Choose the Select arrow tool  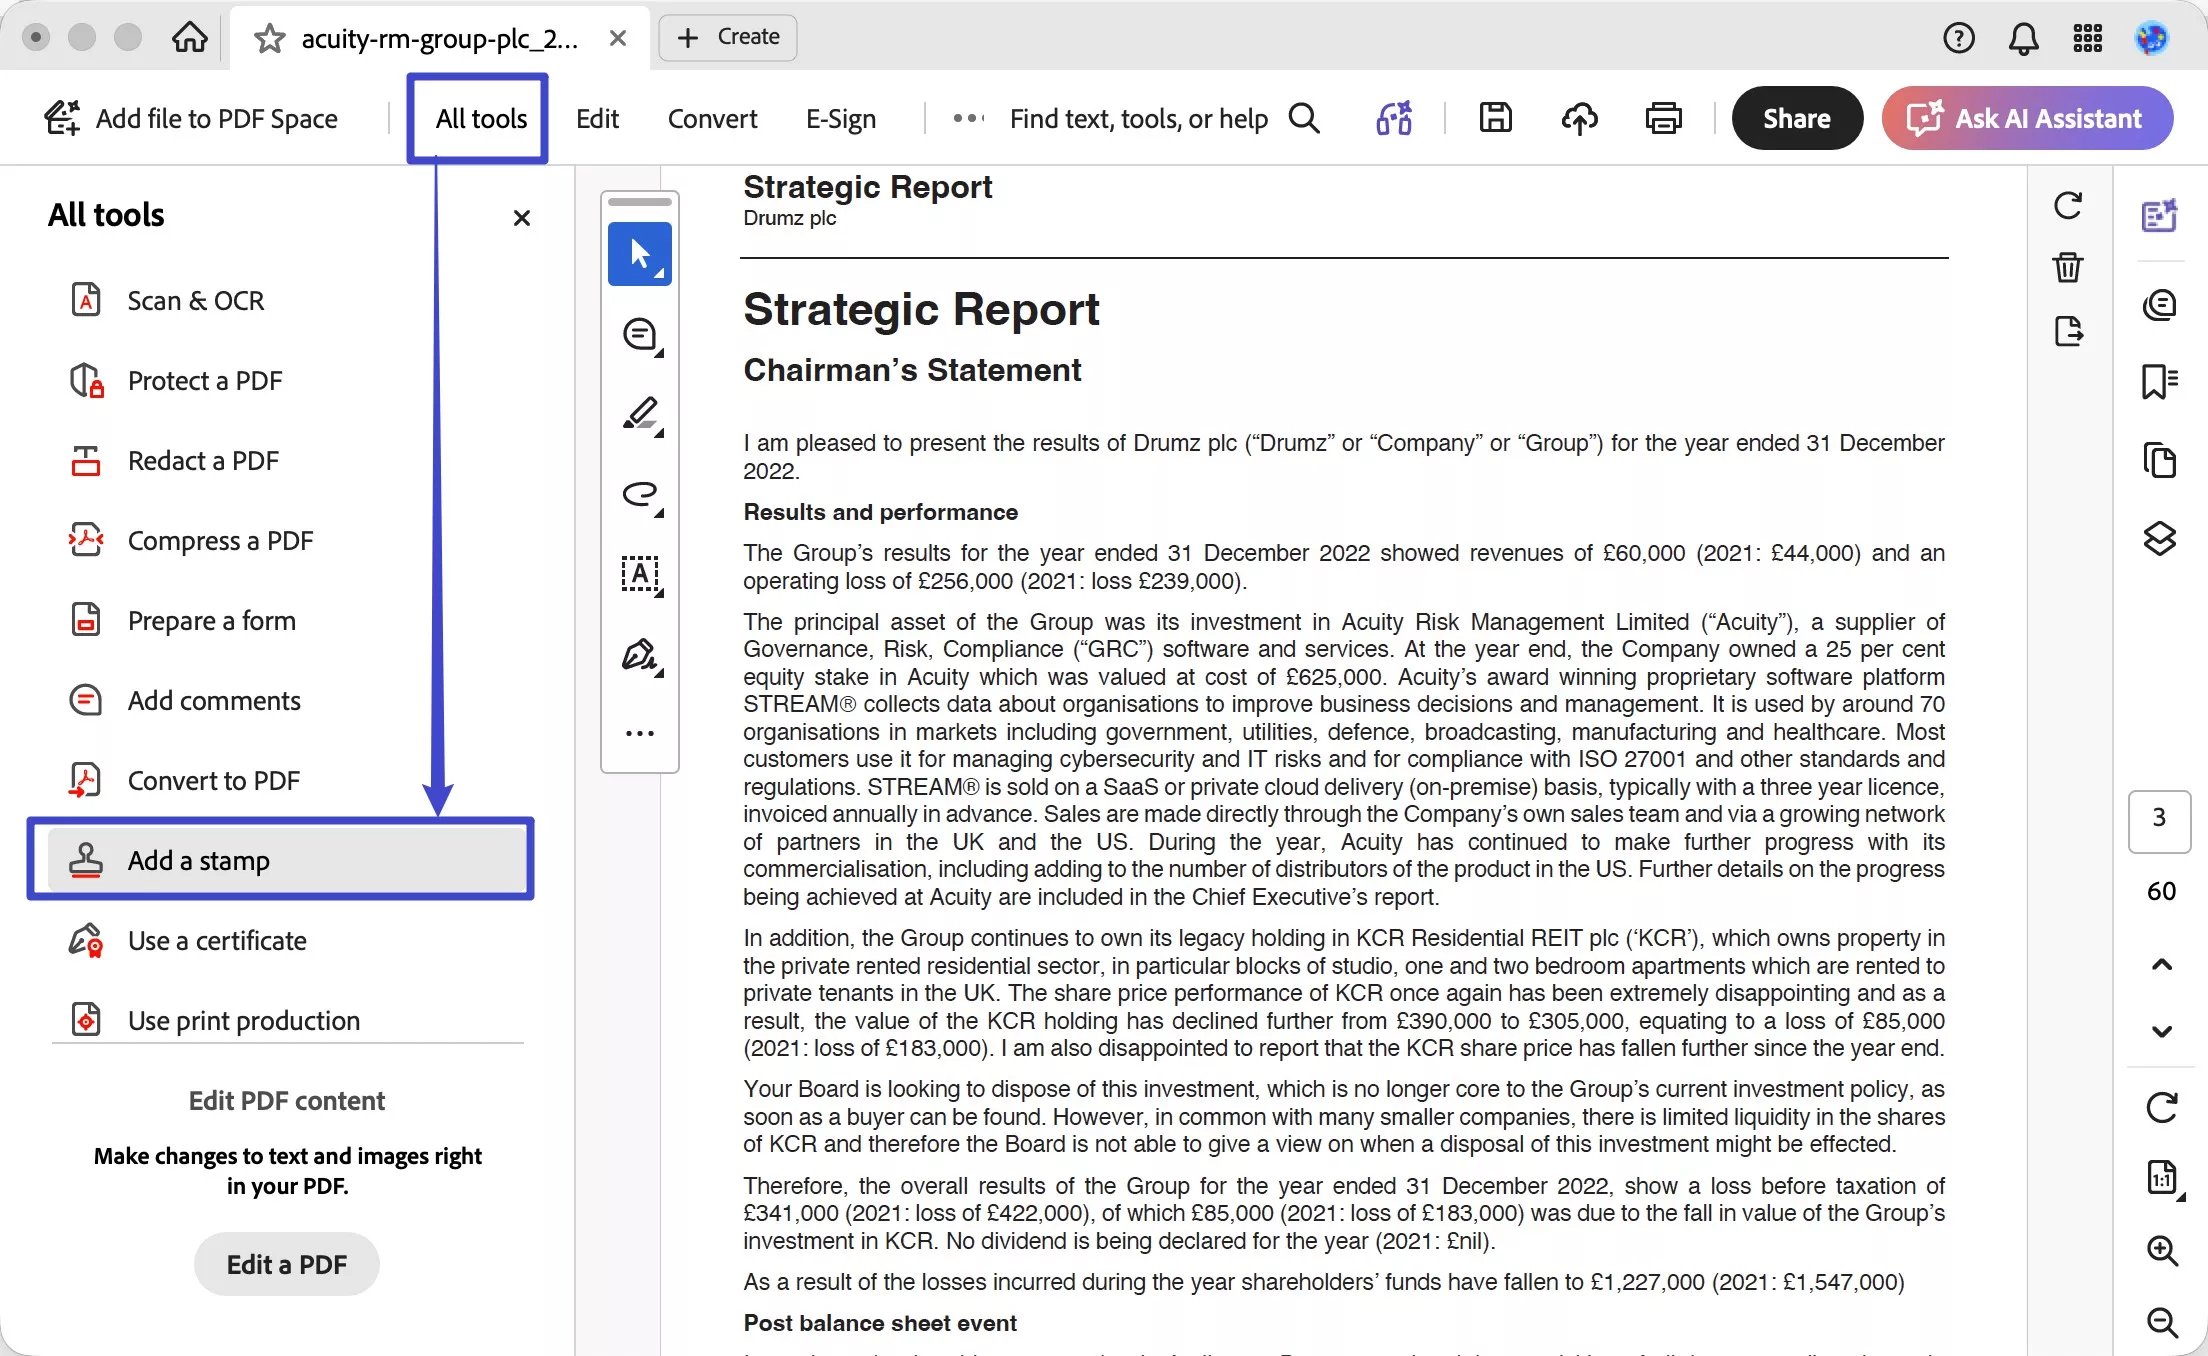coord(640,254)
